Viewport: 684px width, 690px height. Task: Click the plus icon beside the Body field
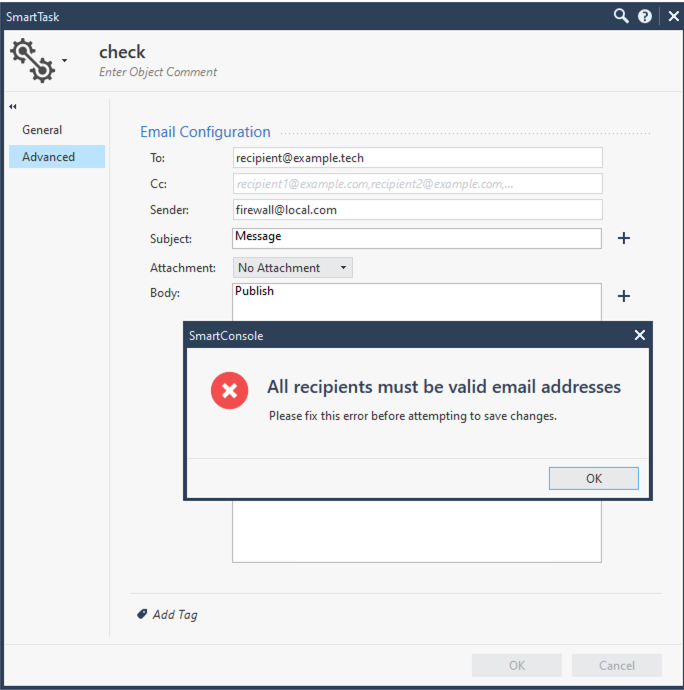(624, 296)
